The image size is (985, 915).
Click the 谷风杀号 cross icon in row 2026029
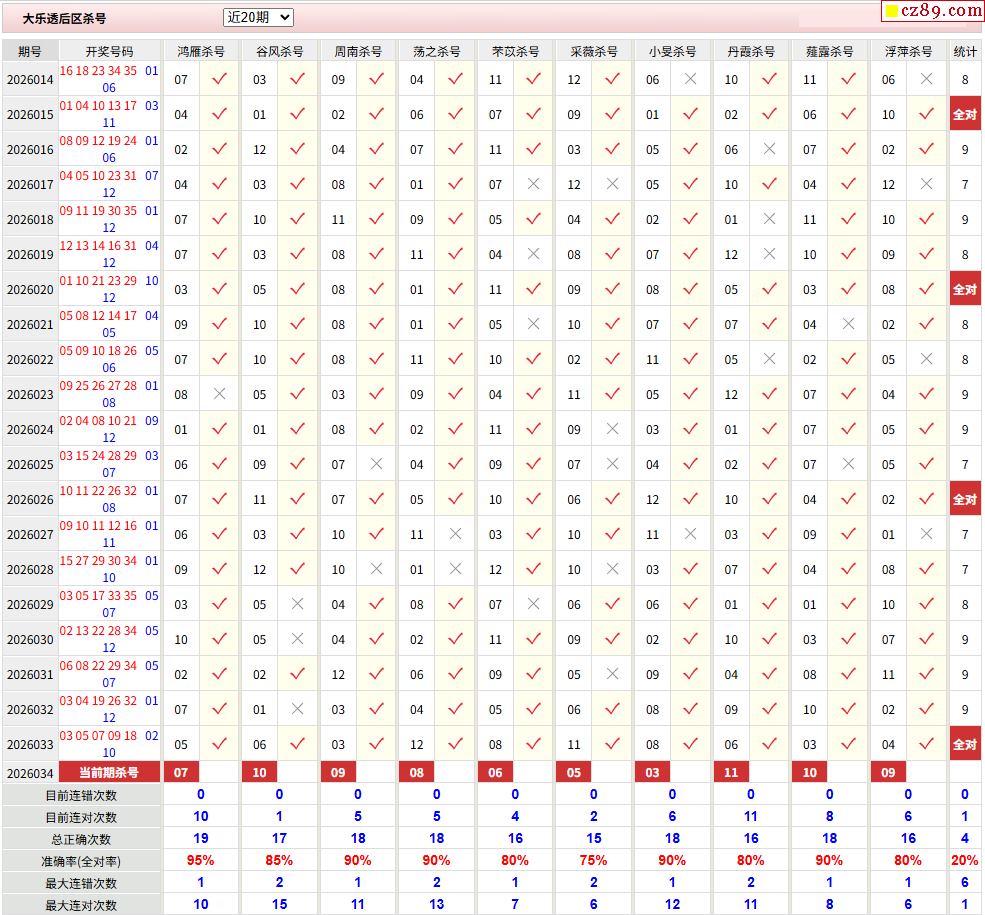(x=297, y=604)
